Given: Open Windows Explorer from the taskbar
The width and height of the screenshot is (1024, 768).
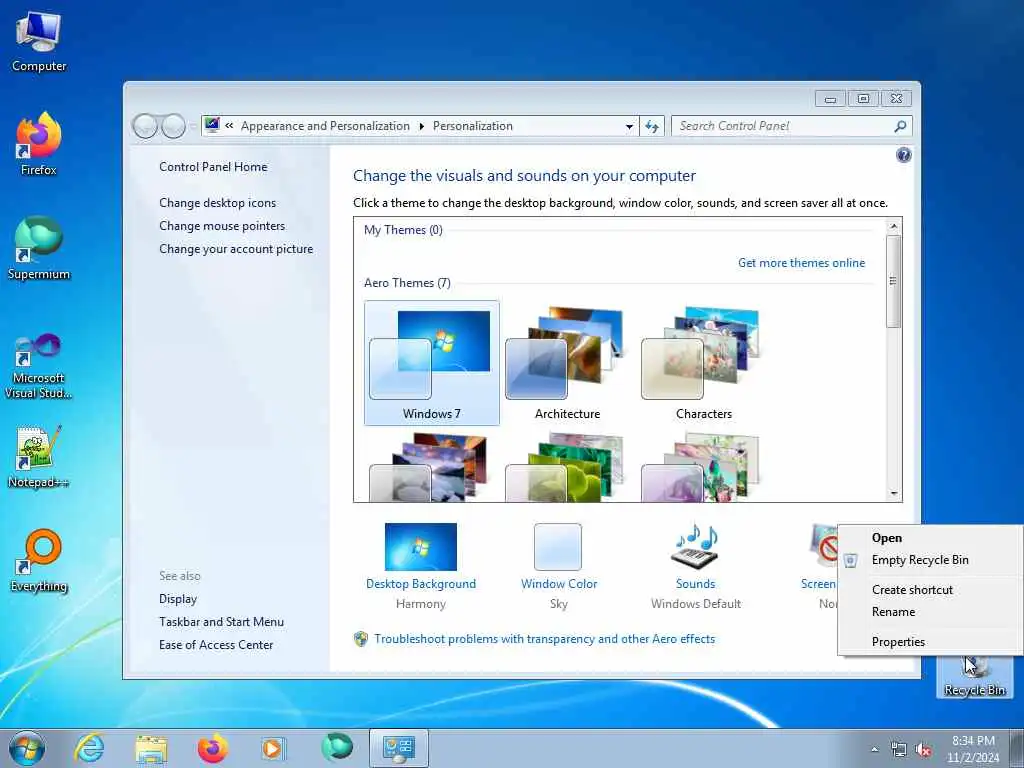Looking at the screenshot, I should click(x=151, y=748).
